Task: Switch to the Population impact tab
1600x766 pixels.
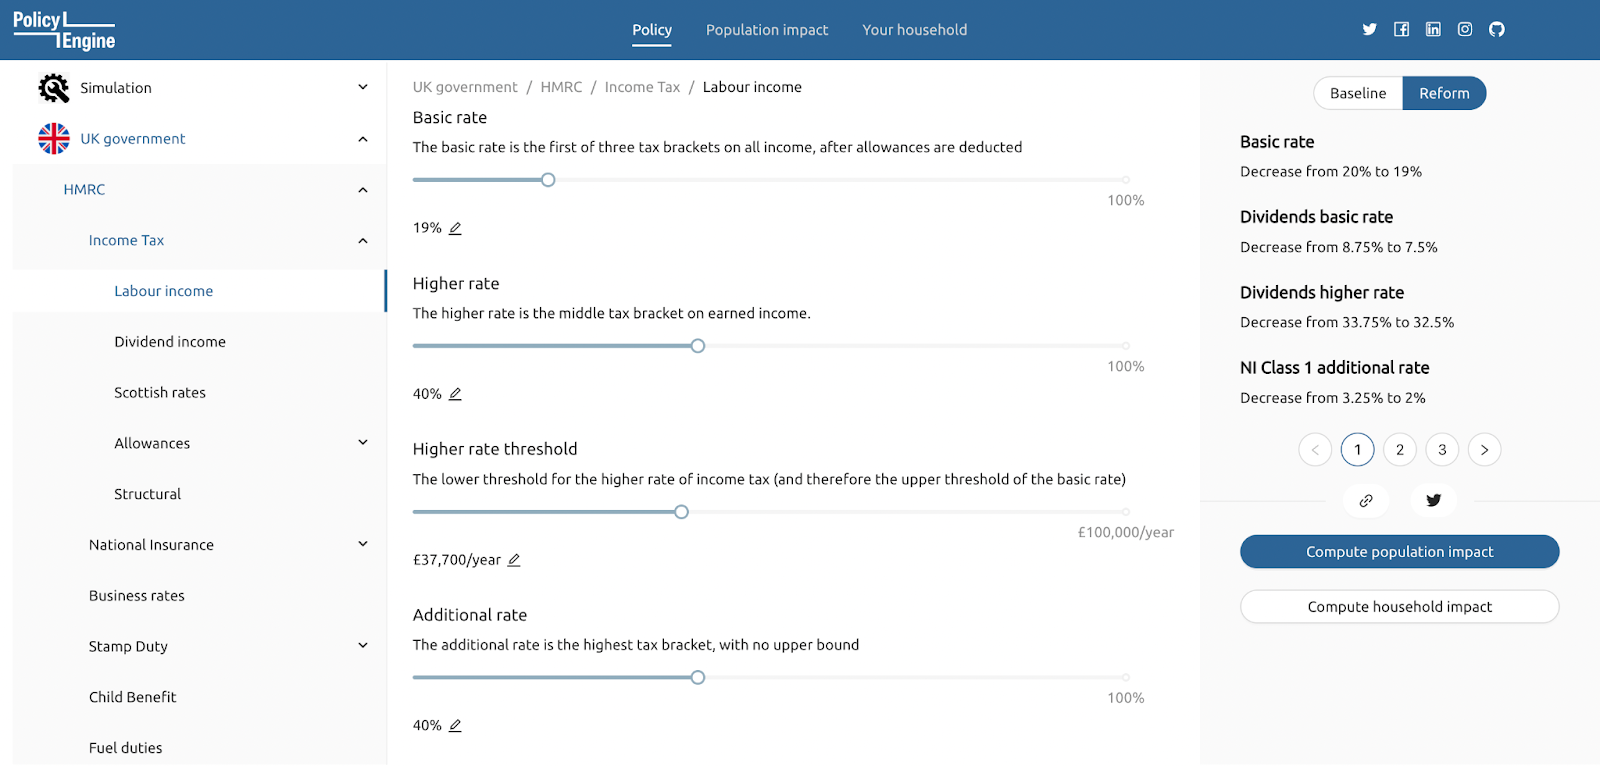Action: click(767, 30)
